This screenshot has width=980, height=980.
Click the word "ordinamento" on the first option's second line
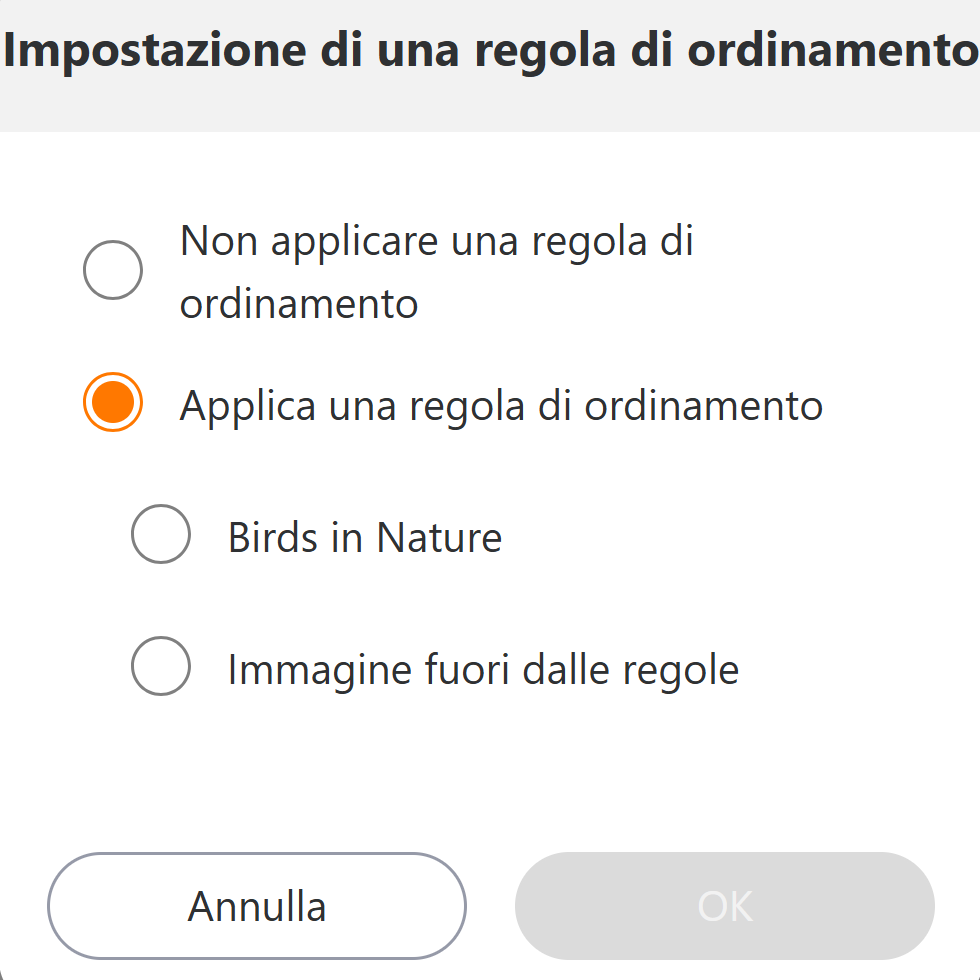(298, 304)
